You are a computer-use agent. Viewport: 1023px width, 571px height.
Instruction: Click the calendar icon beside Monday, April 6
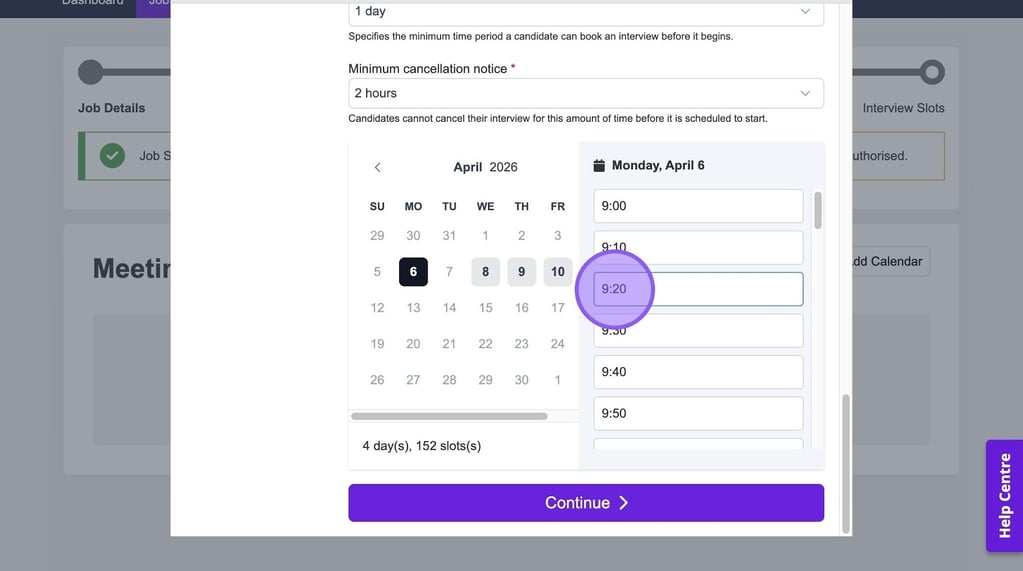[x=599, y=165]
